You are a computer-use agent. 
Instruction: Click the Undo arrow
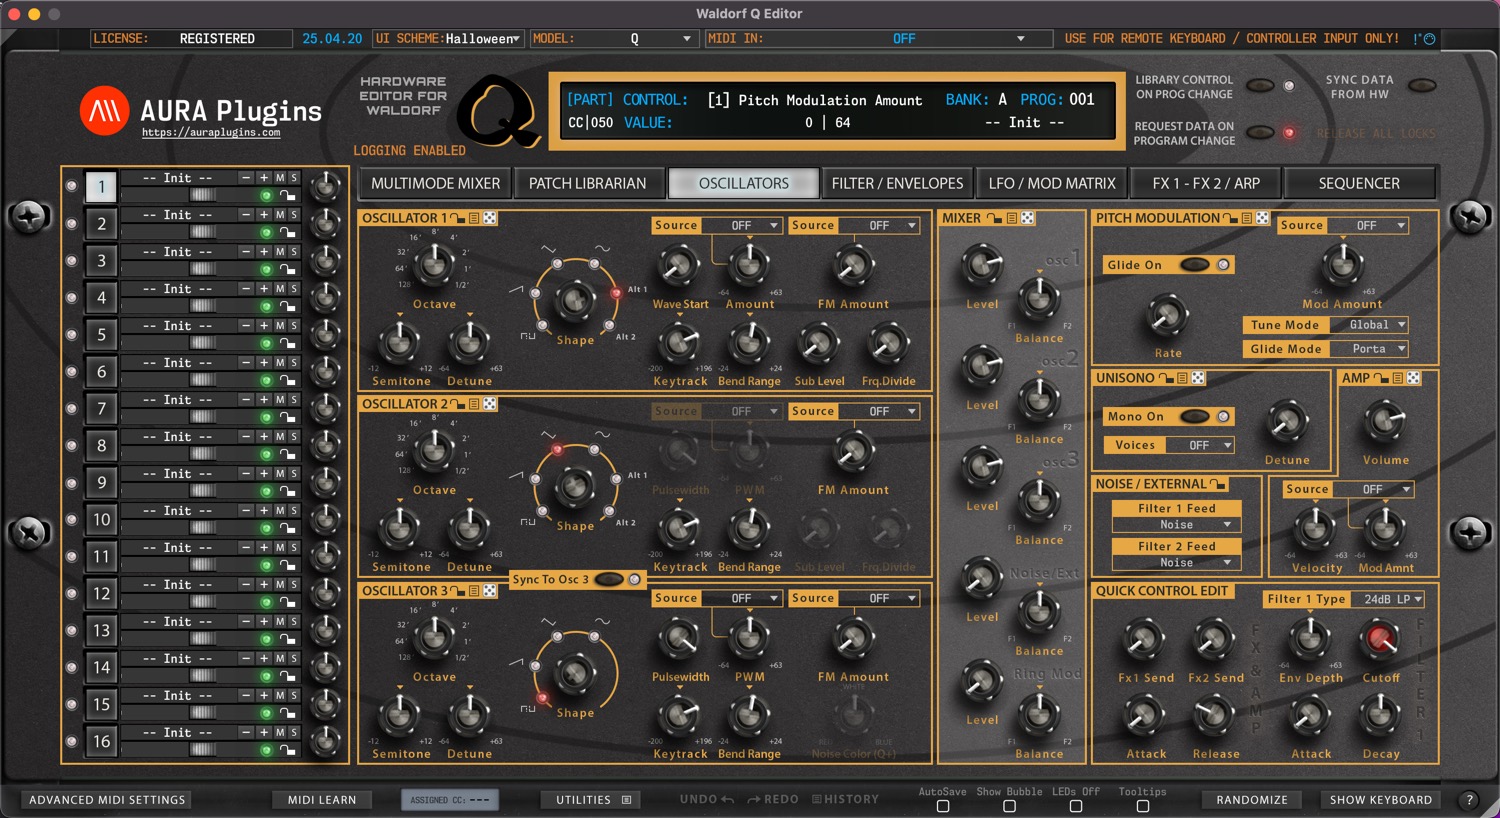point(727,800)
